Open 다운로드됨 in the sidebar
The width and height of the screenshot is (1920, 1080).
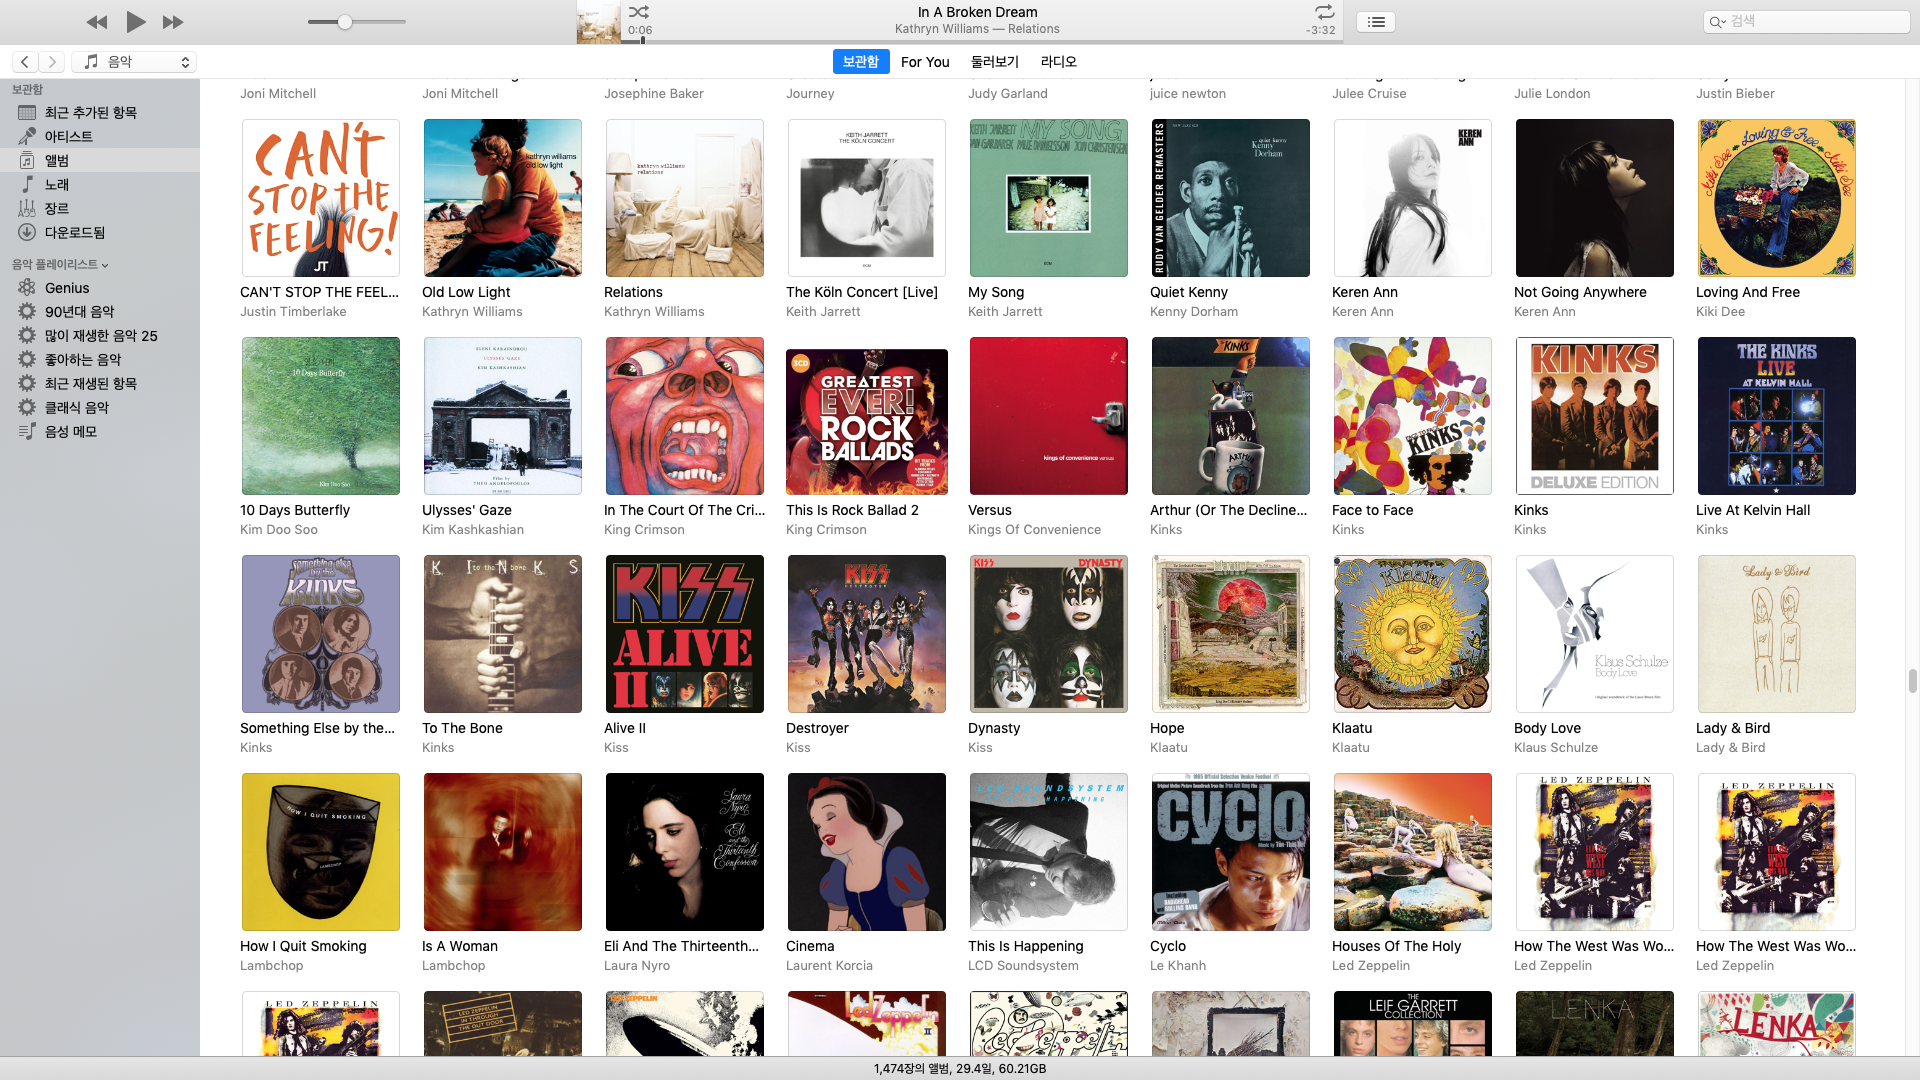coord(74,232)
